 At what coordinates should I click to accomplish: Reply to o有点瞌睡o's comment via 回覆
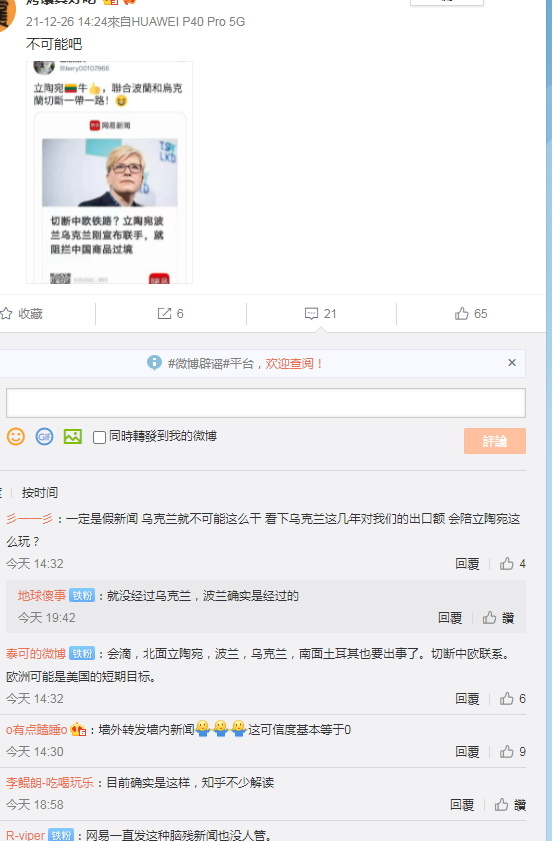coord(467,752)
